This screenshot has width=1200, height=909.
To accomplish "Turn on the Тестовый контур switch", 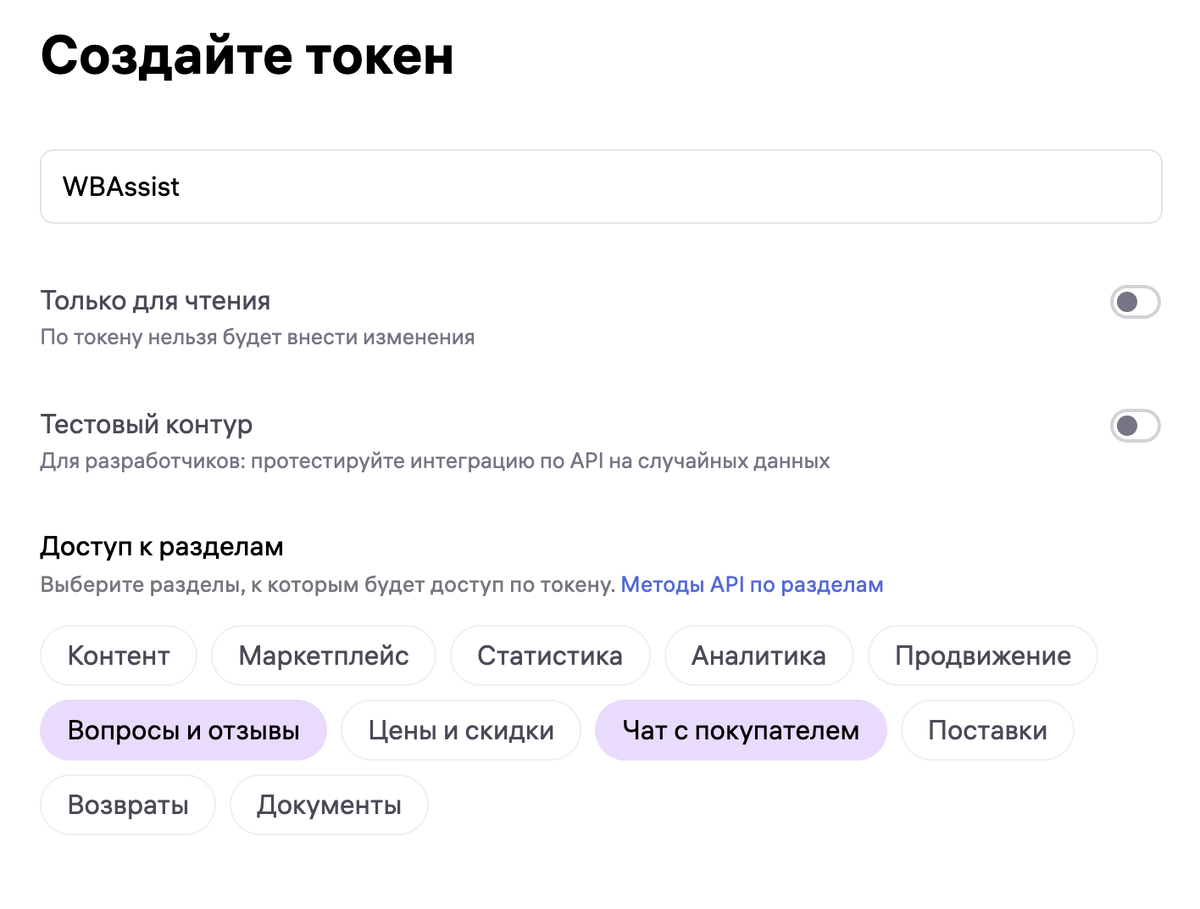I will coord(1135,426).
